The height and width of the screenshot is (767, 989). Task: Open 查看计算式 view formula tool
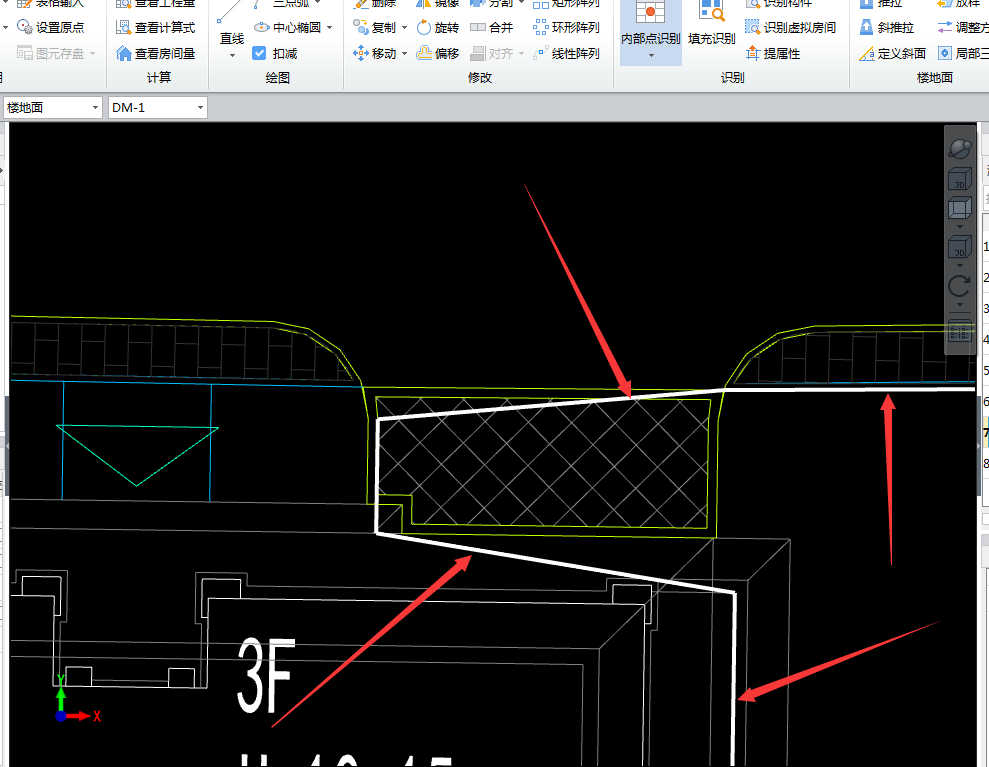click(x=156, y=27)
